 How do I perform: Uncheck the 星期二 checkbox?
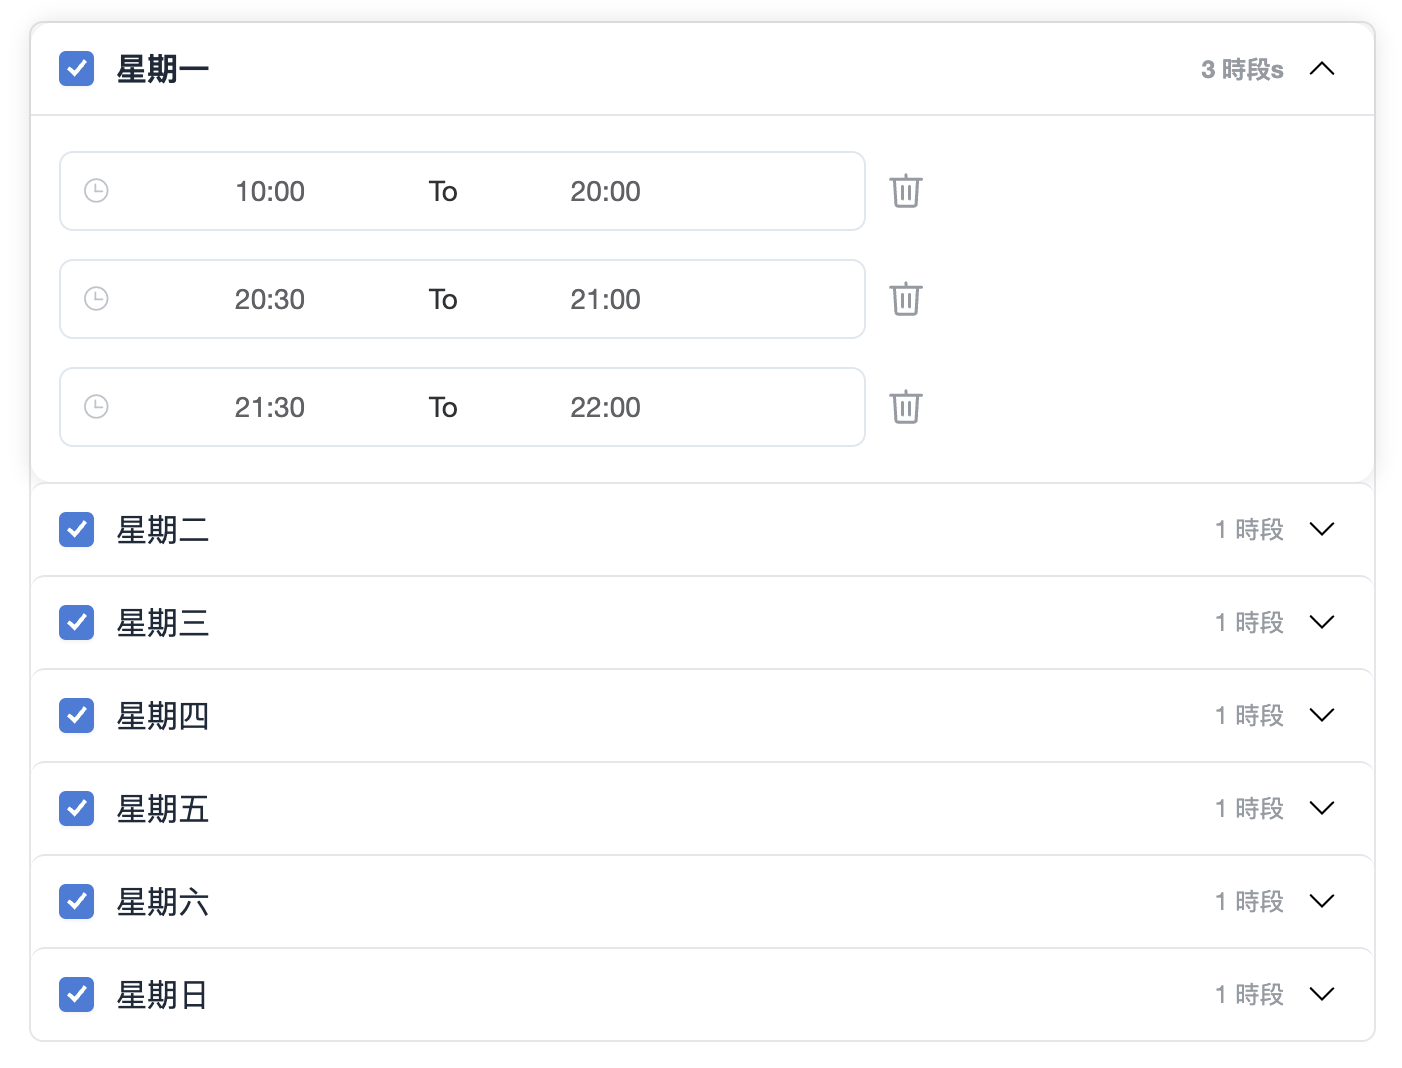[77, 530]
